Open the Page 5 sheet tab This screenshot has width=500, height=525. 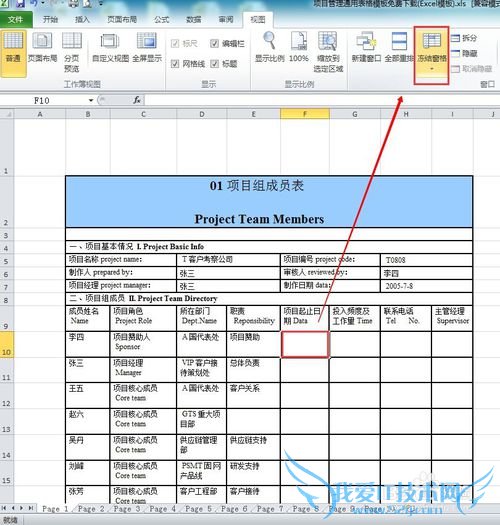click(x=198, y=509)
